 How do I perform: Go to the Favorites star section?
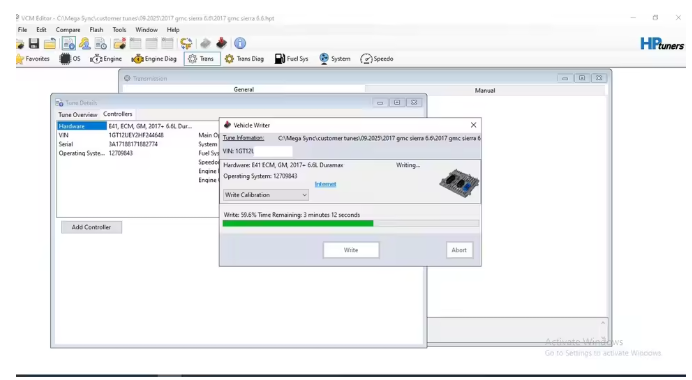(33, 59)
